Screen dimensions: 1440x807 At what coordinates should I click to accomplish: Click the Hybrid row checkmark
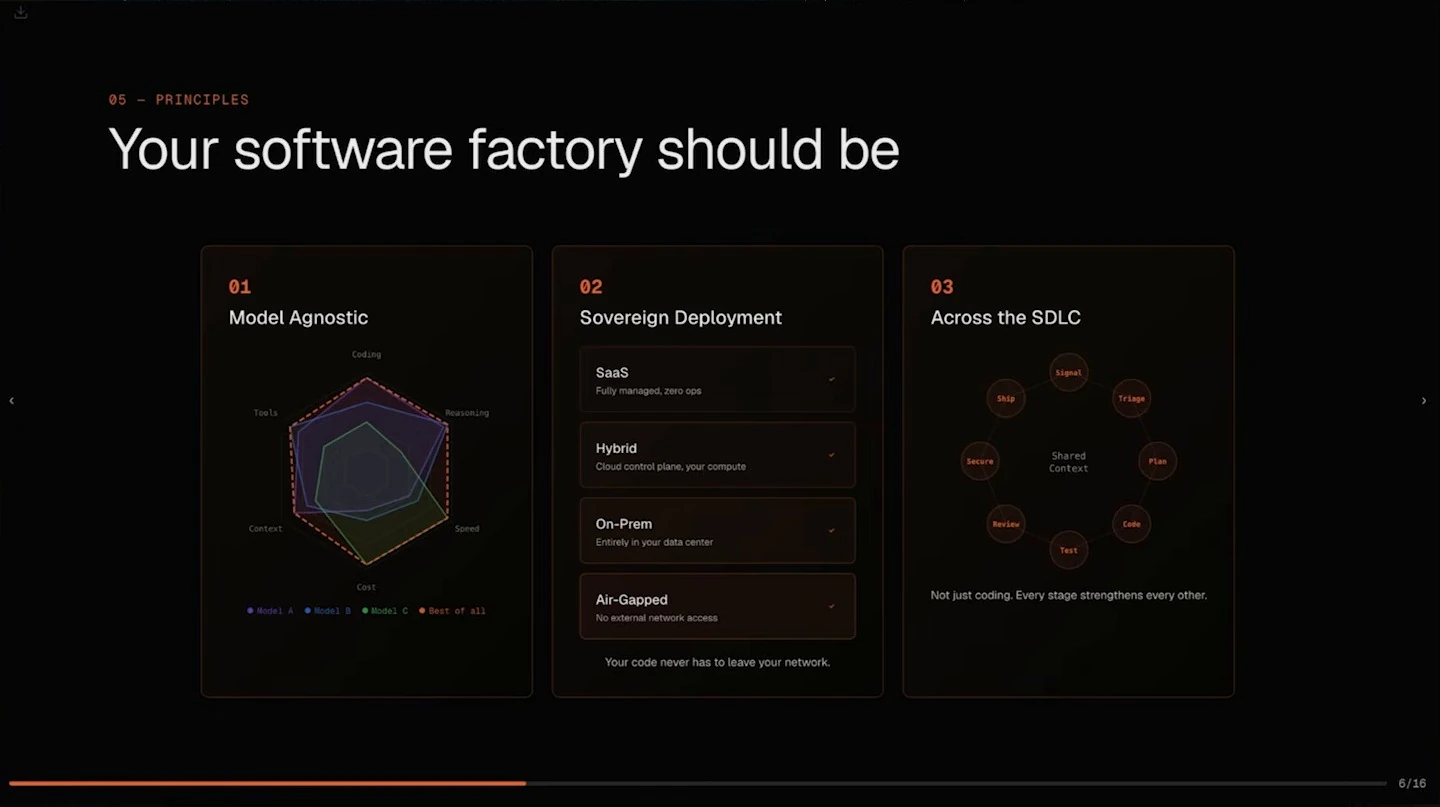832,455
